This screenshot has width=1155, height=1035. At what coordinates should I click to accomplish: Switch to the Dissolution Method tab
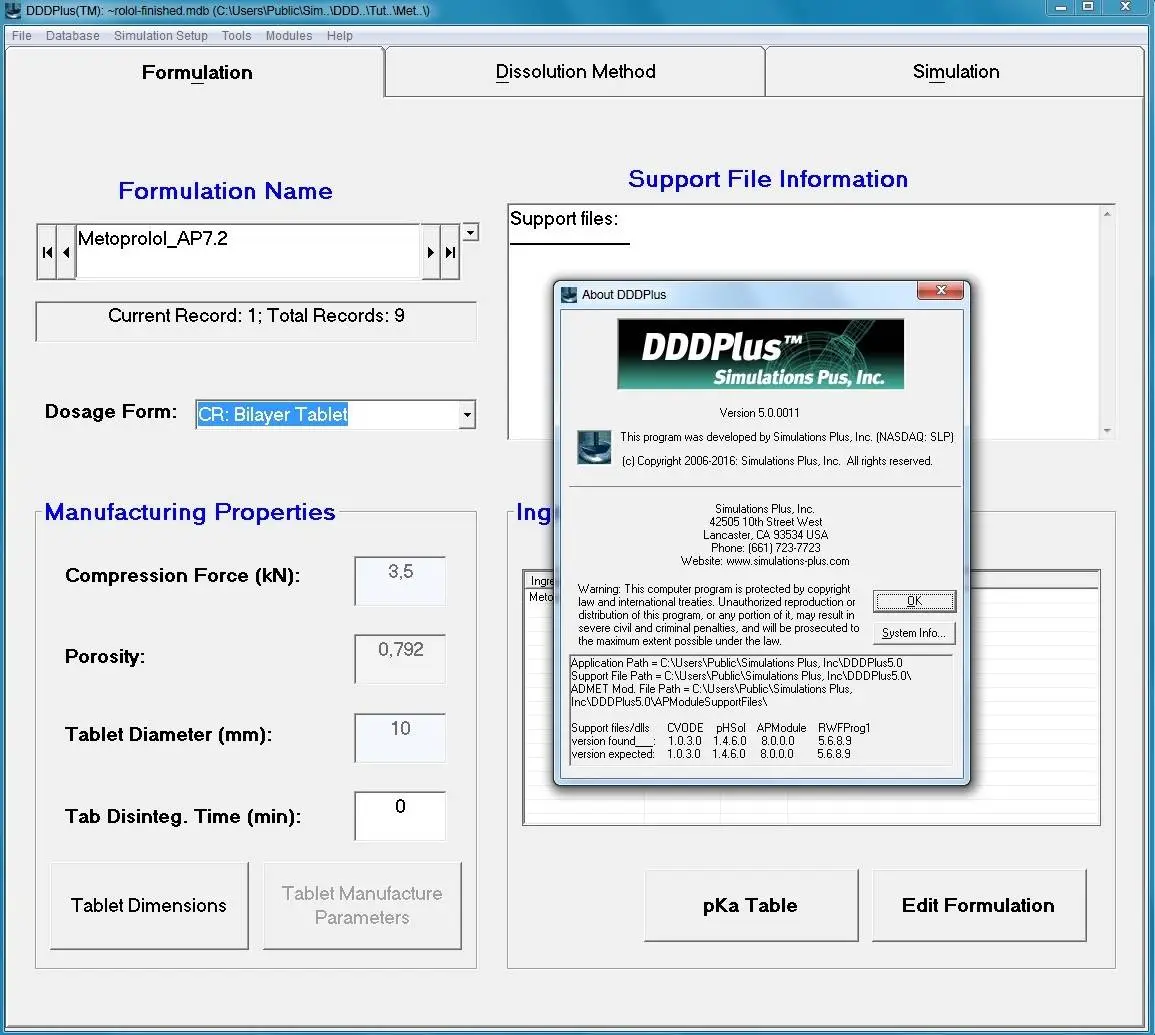point(575,71)
